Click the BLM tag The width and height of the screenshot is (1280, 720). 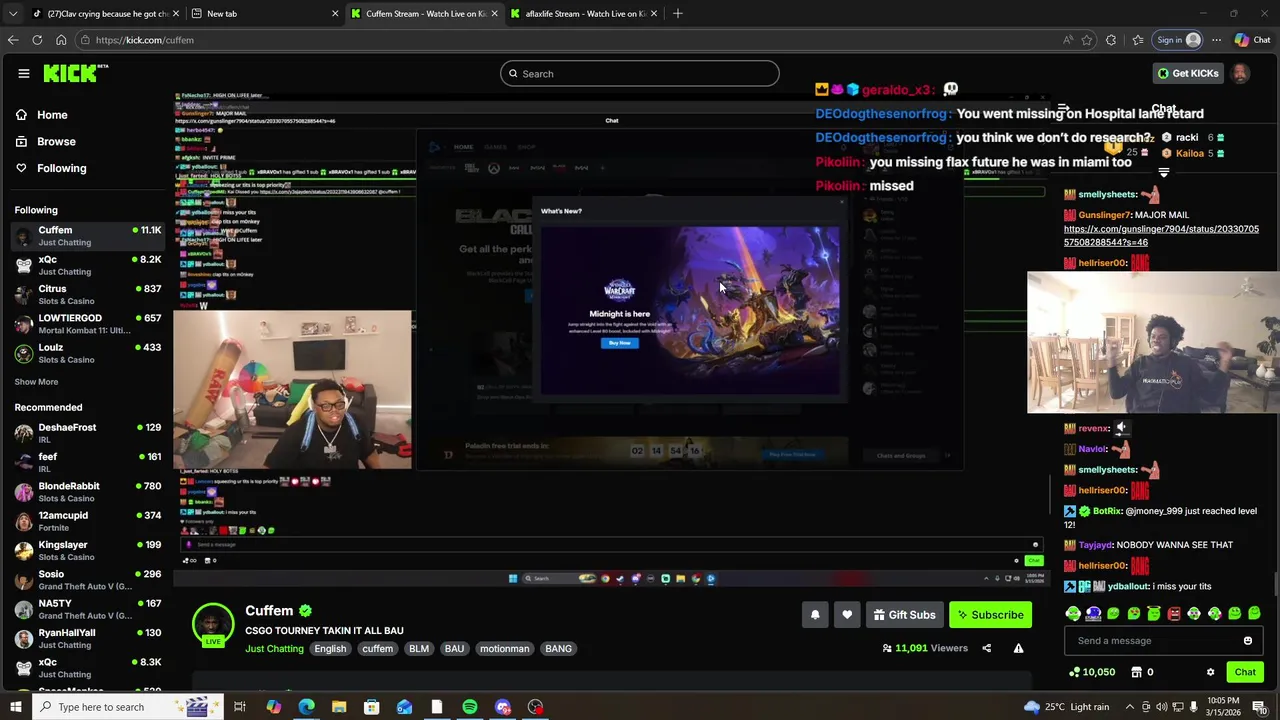[419, 649]
